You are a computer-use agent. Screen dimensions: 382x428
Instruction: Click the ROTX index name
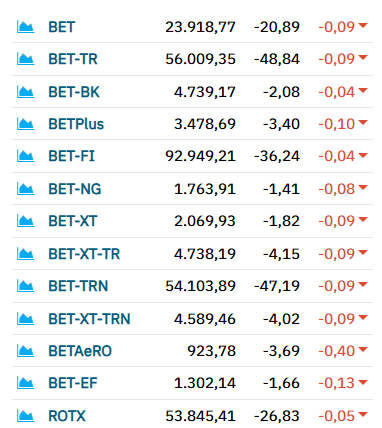tap(67, 416)
